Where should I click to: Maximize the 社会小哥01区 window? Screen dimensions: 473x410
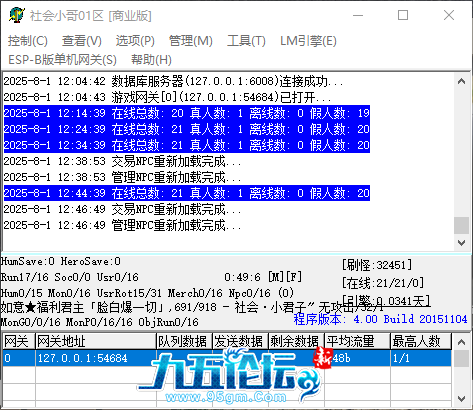click(403, 15)
